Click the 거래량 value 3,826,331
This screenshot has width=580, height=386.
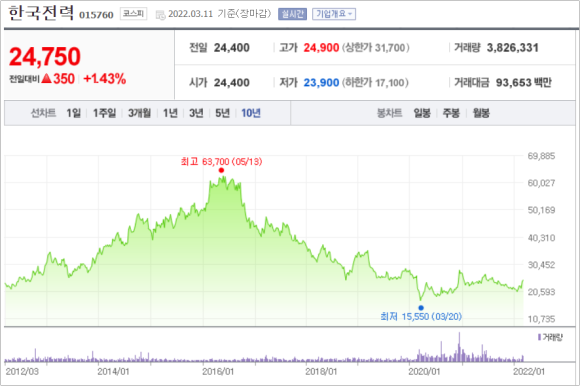512,48
